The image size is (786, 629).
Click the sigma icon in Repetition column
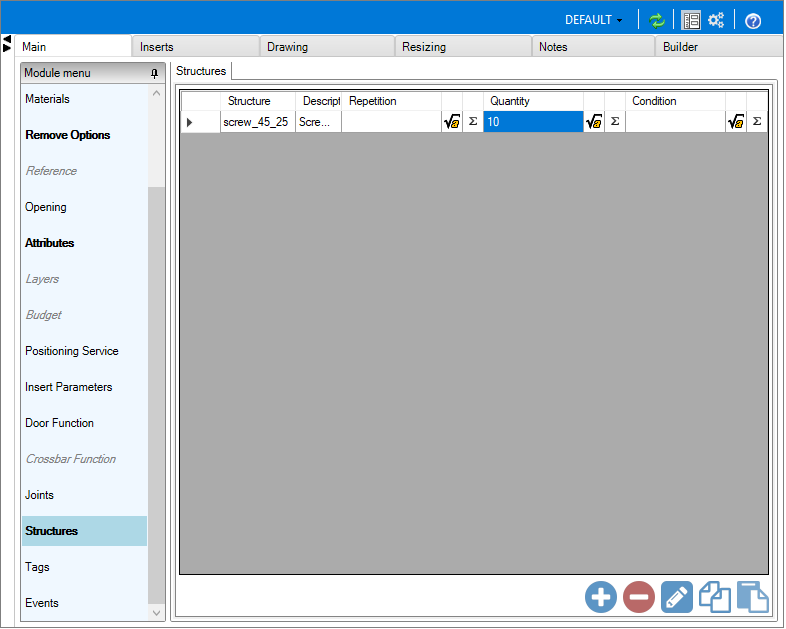click(473, 122)
